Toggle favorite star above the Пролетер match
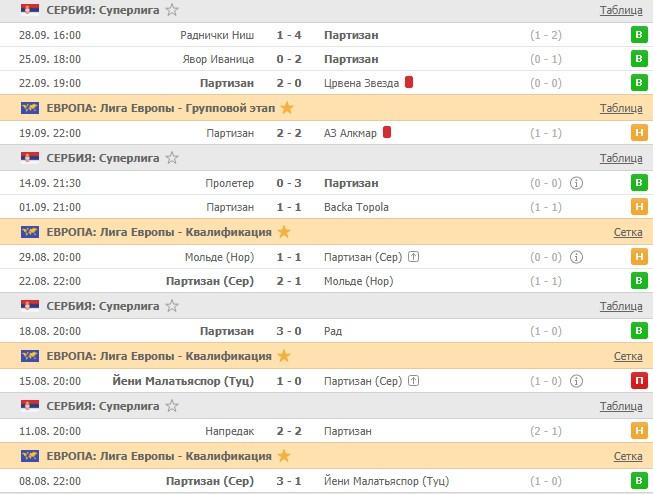This screenshot has height=494, width=653. (x=172, y=158)
